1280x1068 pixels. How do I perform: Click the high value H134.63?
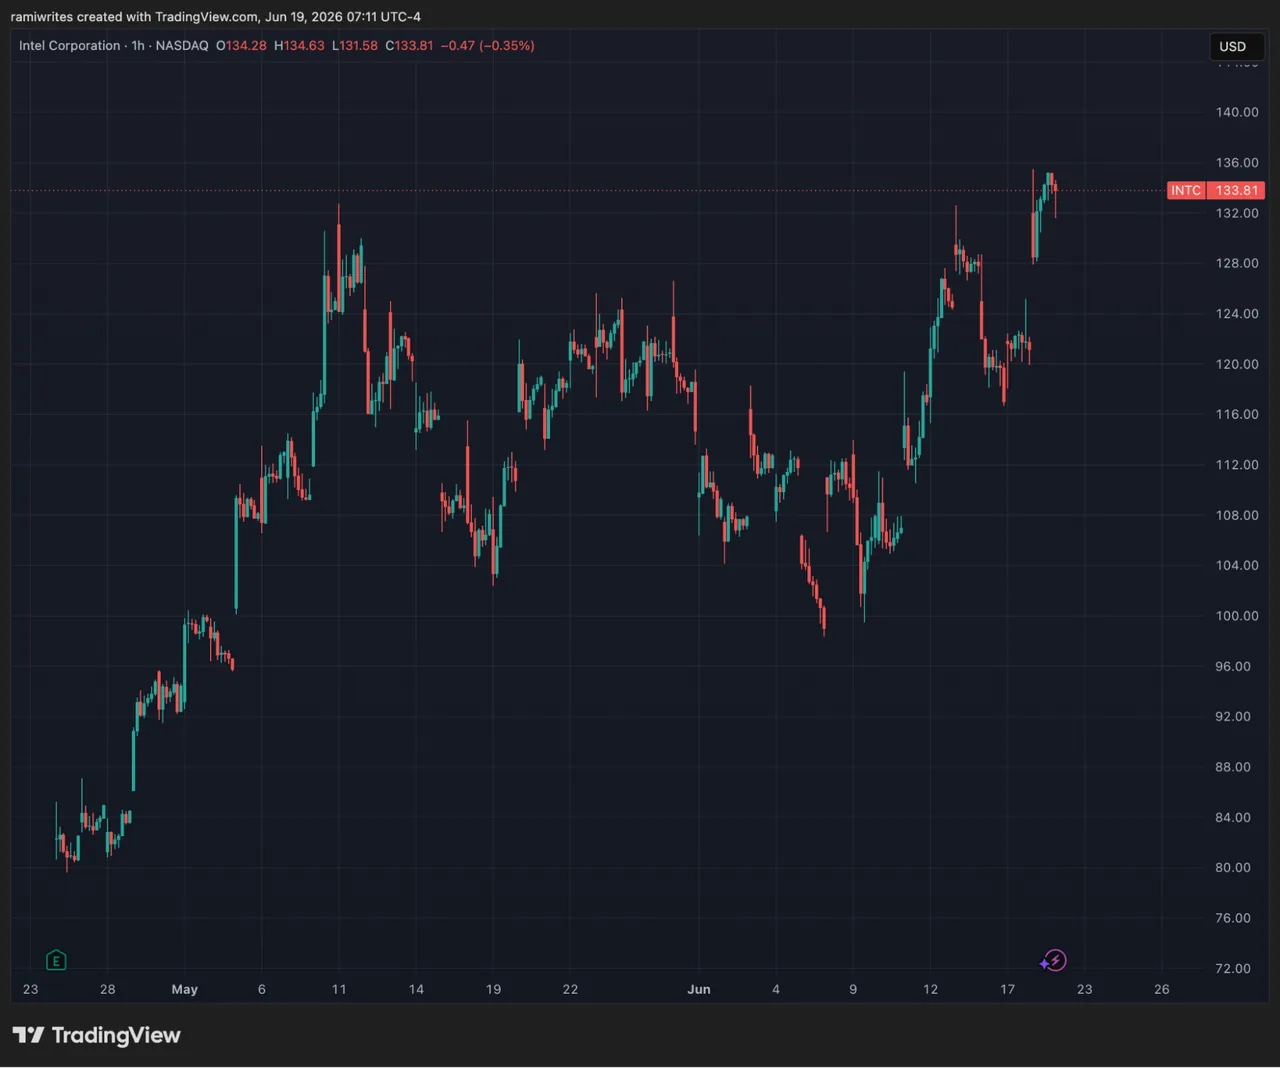coord(299,46)
